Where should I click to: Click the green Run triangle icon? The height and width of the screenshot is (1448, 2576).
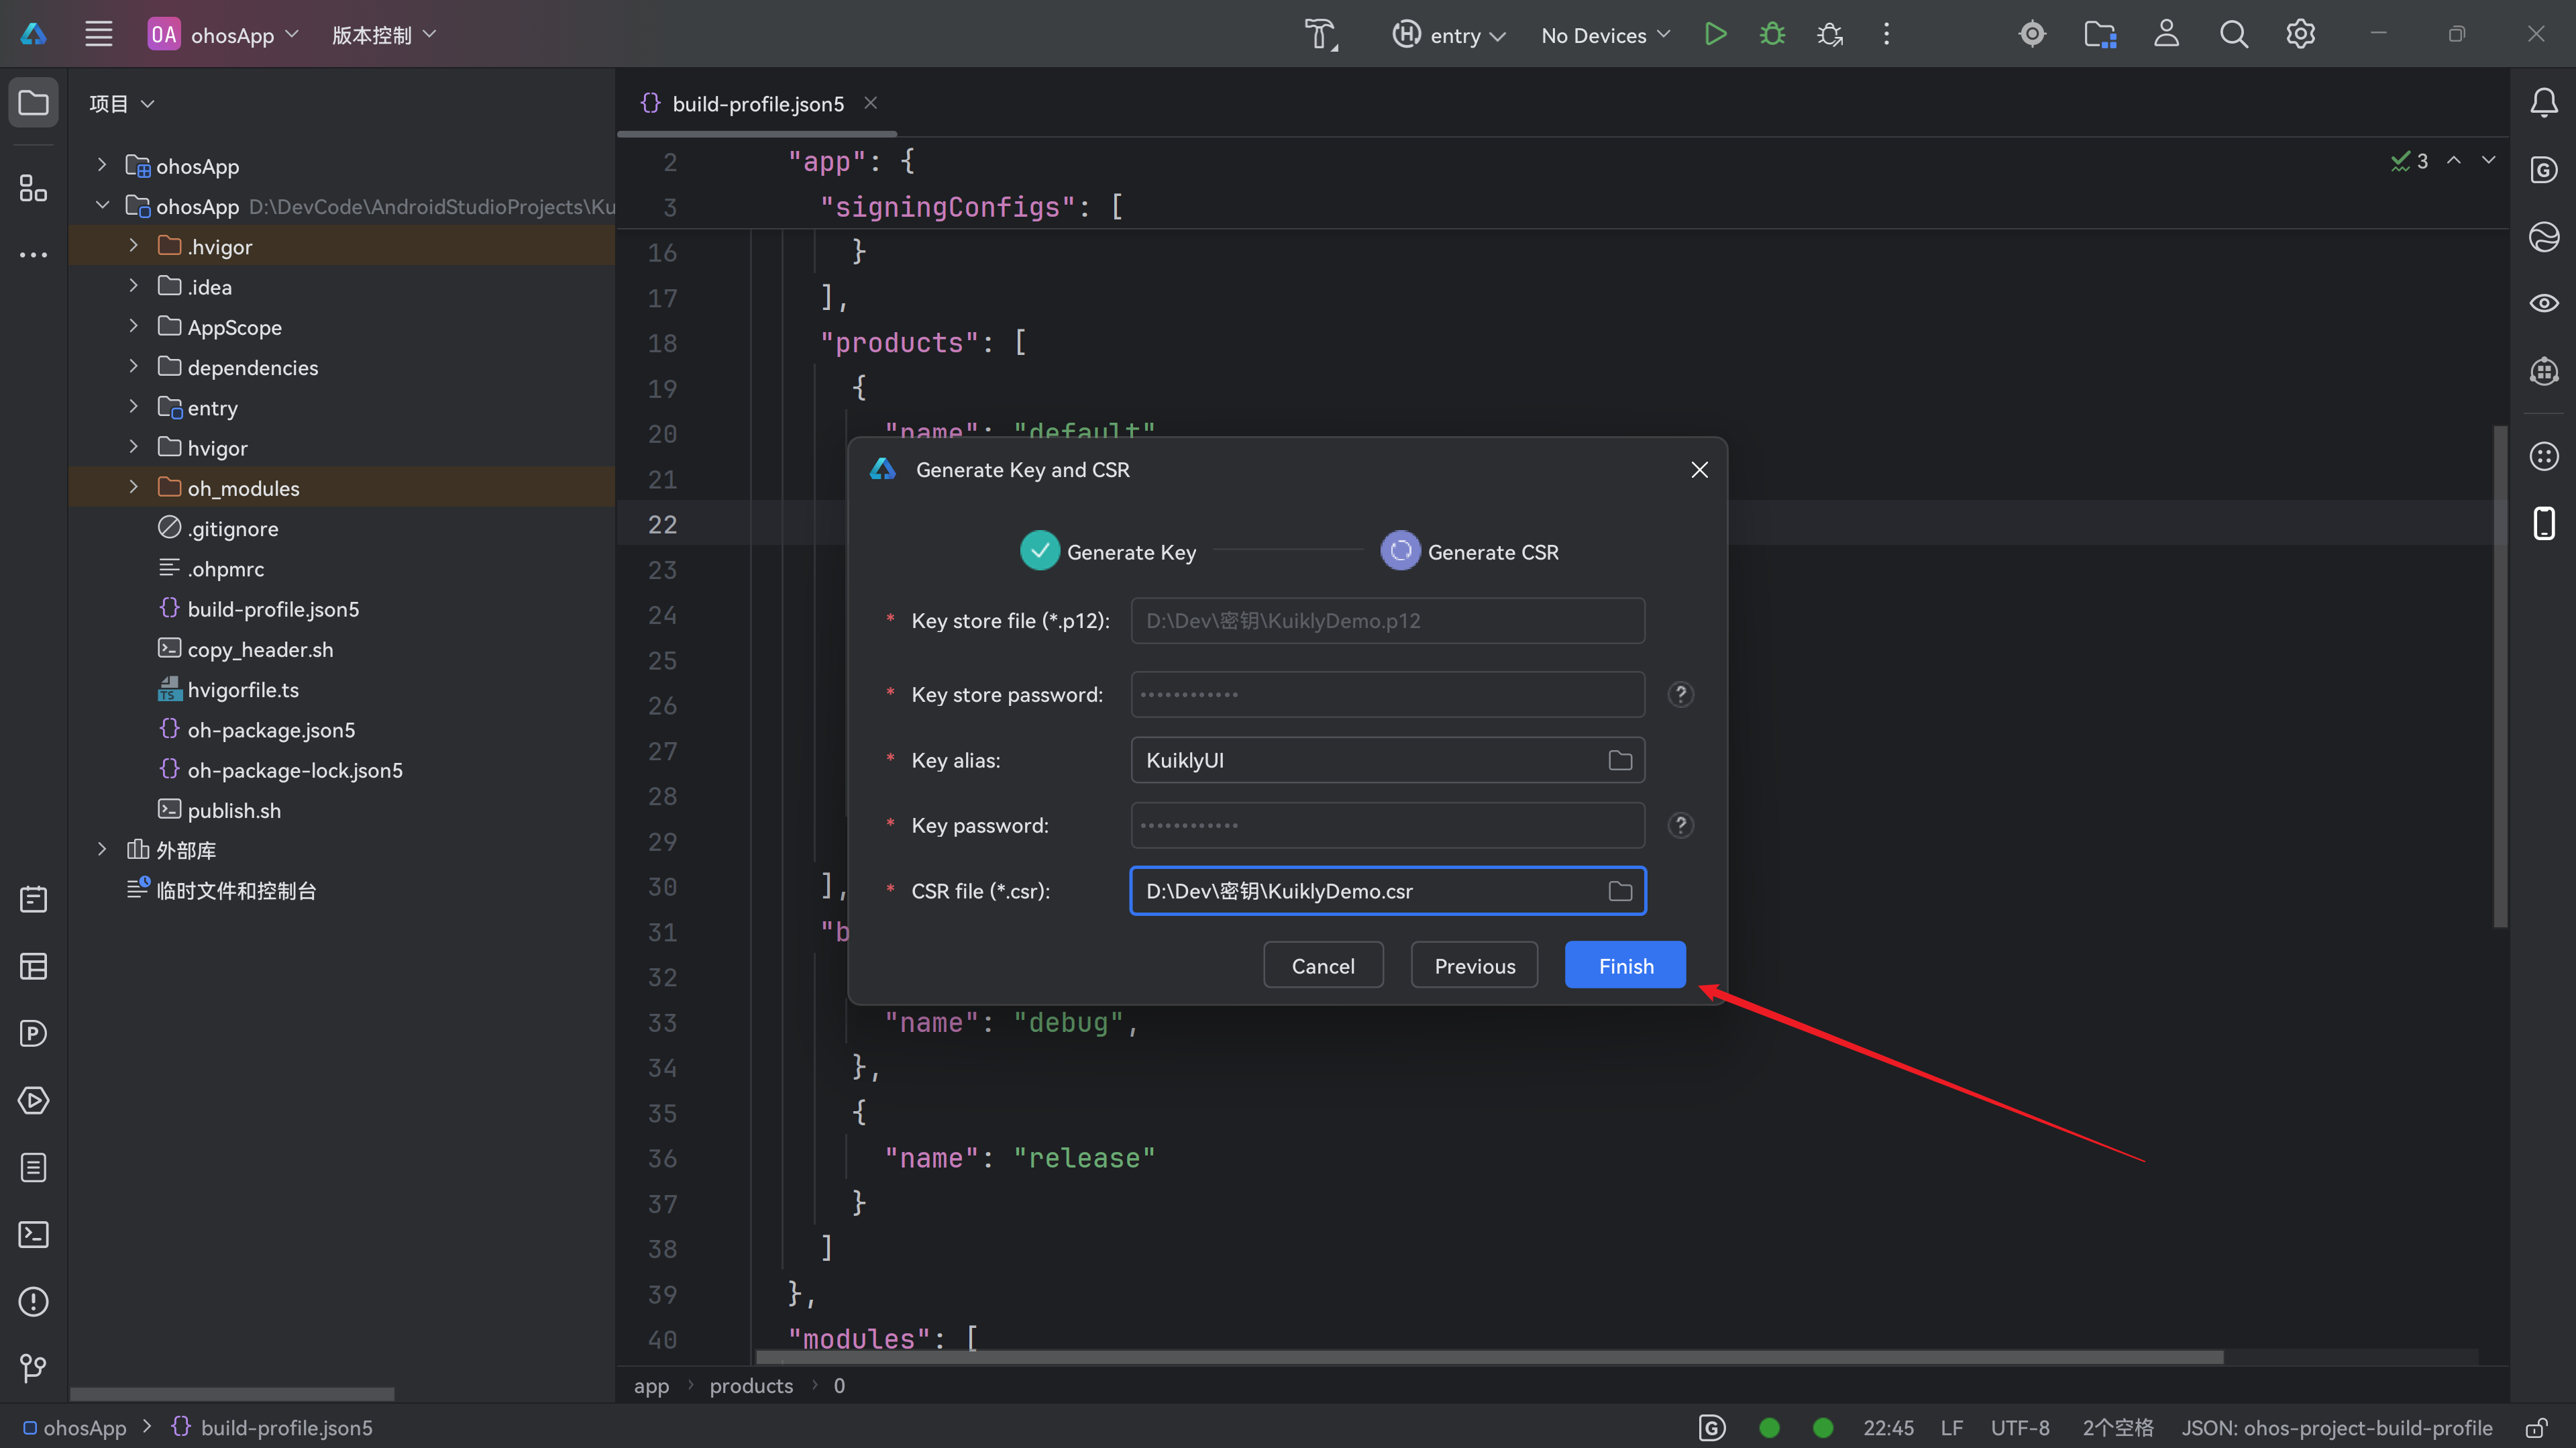[1715, 35]
